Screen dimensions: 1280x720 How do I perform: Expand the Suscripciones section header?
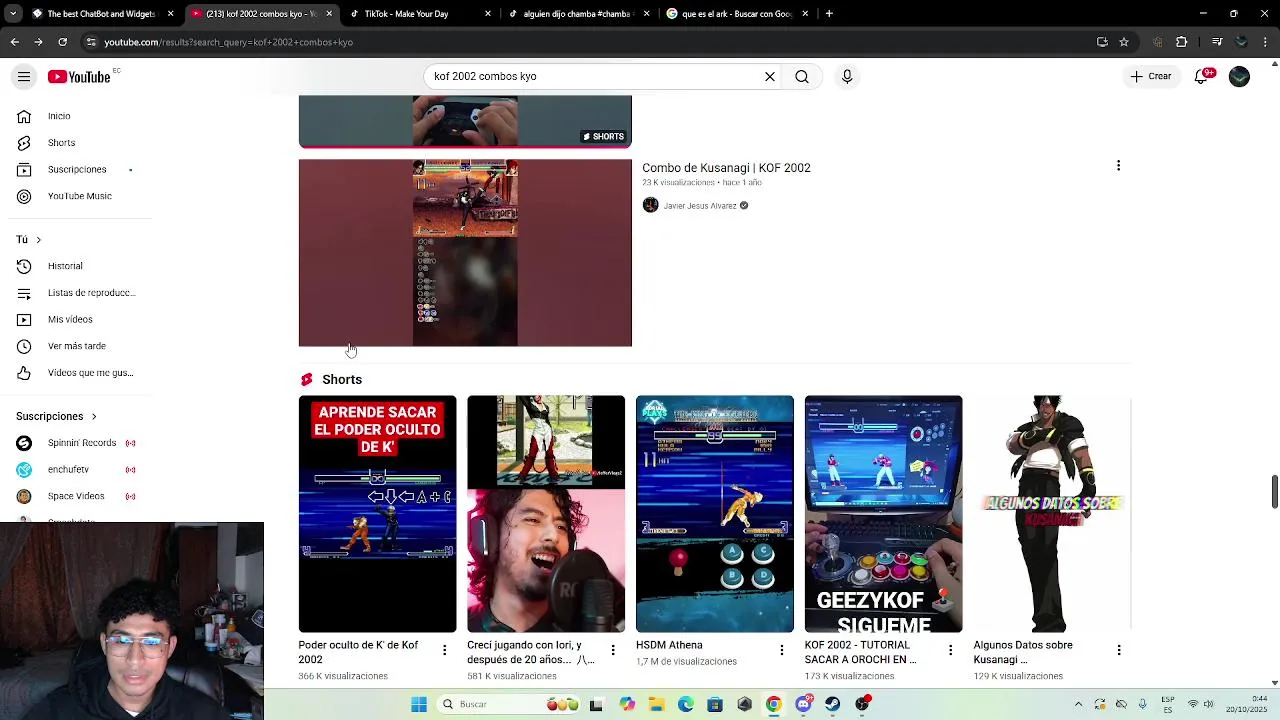[56, 416]
